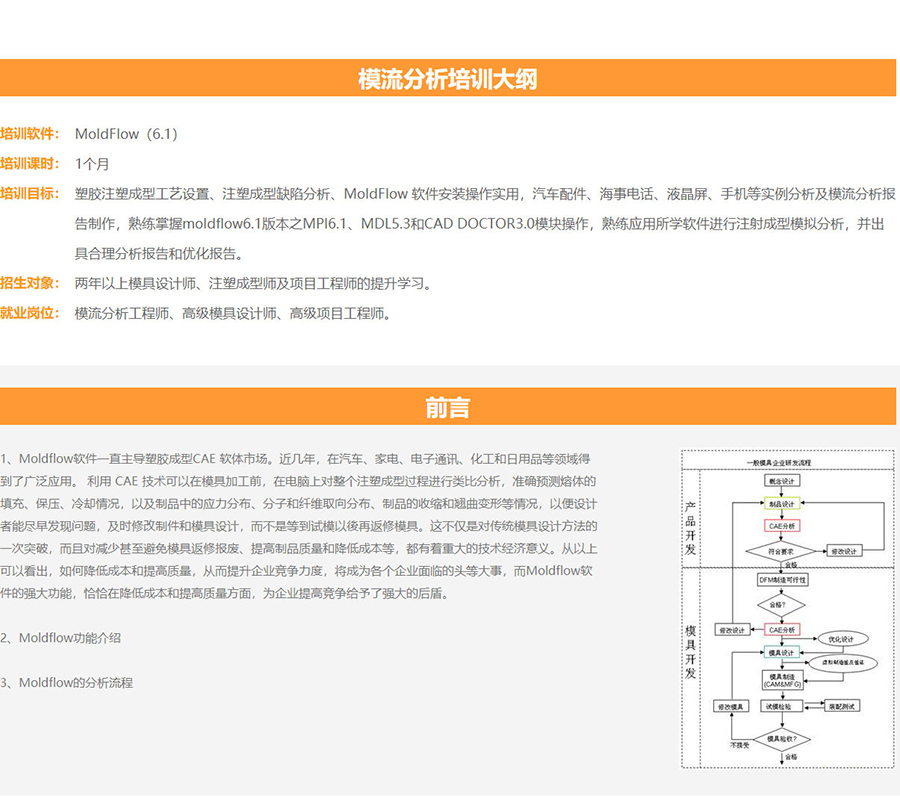Click the CAE分析 box below 制品设计

point(782,526)
